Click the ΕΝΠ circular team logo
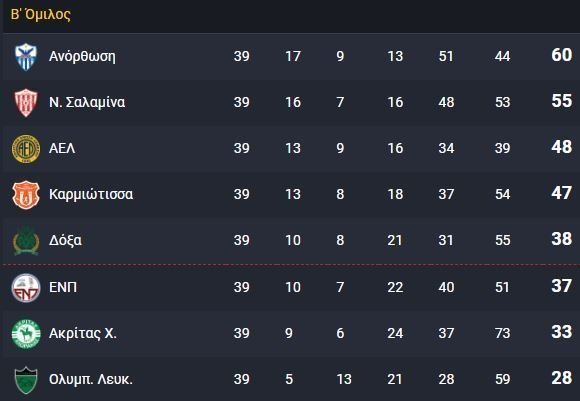Viewport: 580px width, 401px height. coord(26,288)
